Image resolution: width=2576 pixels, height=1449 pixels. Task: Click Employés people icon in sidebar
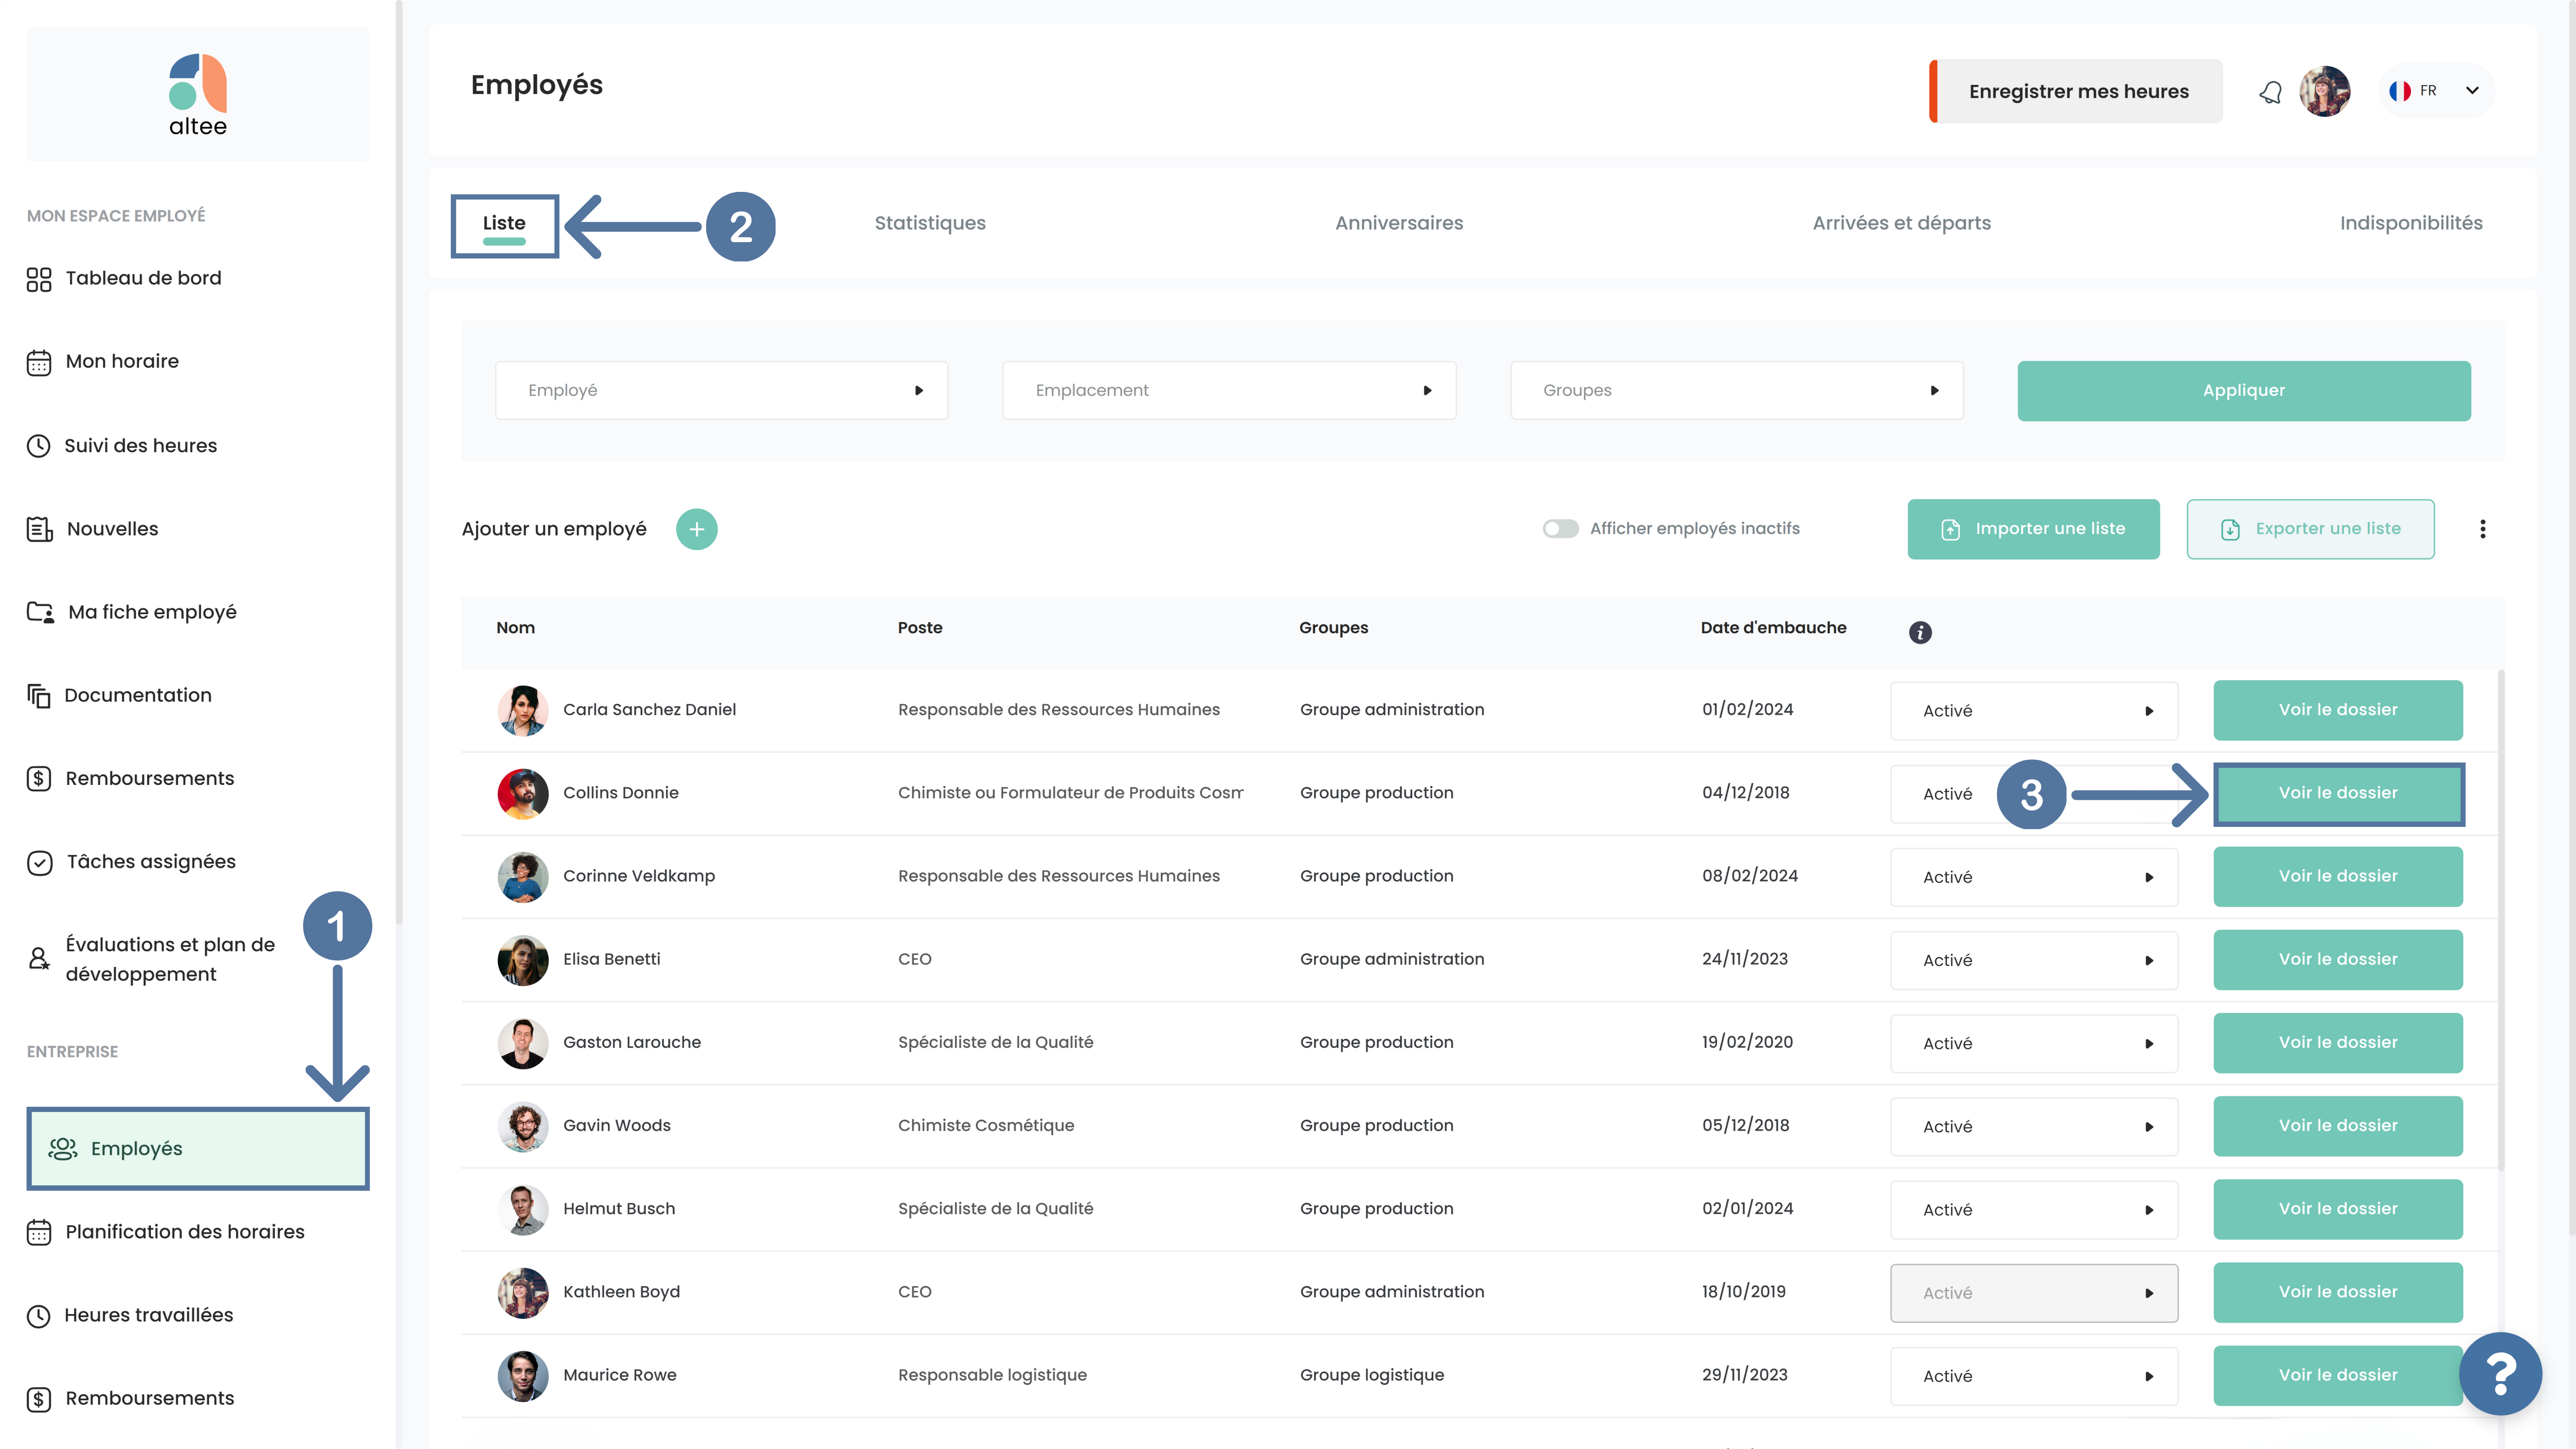point(63,1149)
